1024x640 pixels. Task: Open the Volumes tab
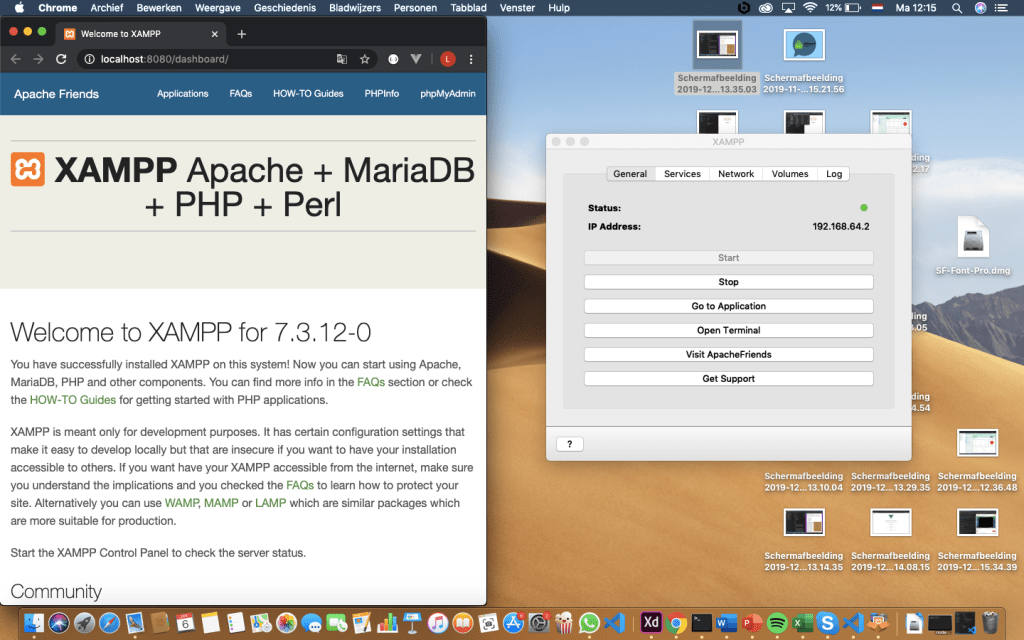pos(789,174)
